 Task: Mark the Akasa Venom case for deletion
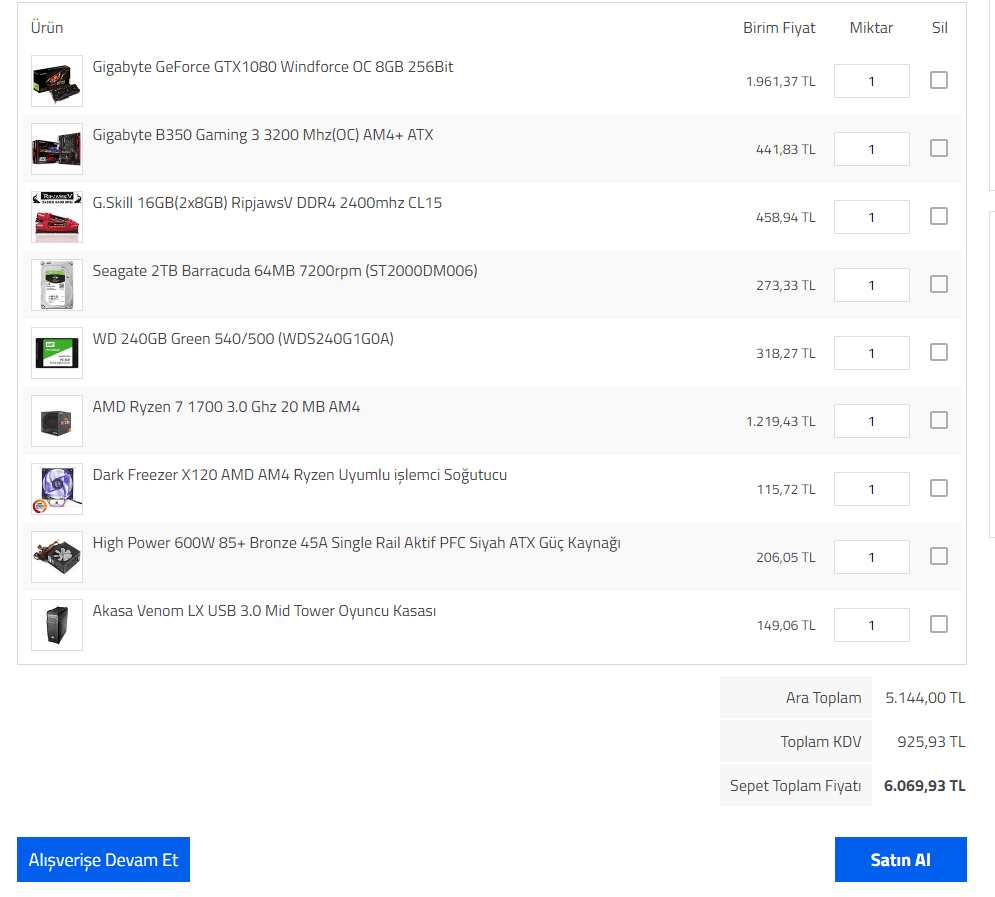tap(938, 624)
